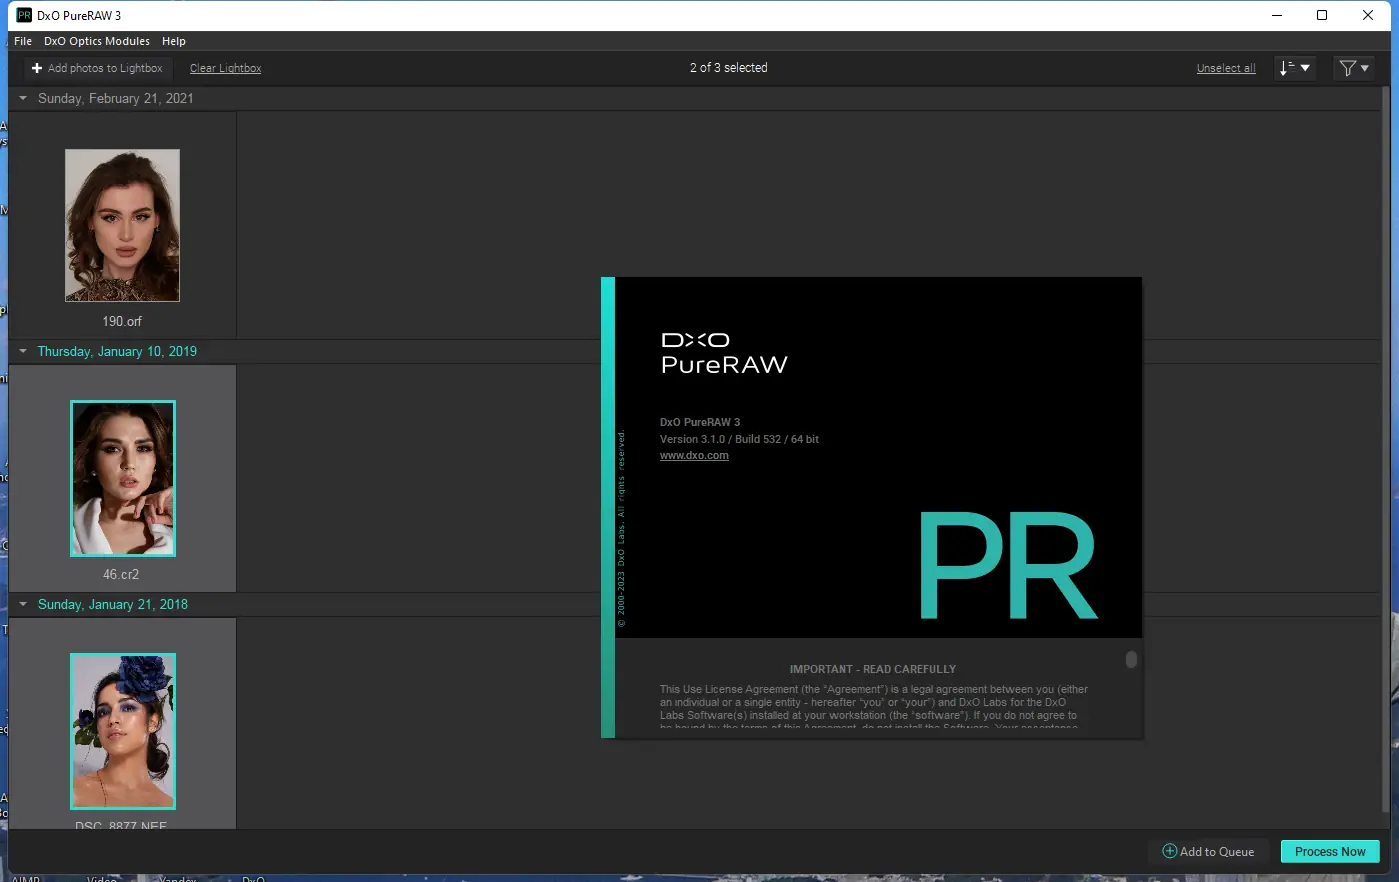
Task: Click the DxO PureRAW title bar icon
Action: pyautogui.click(x=24, y=15)
